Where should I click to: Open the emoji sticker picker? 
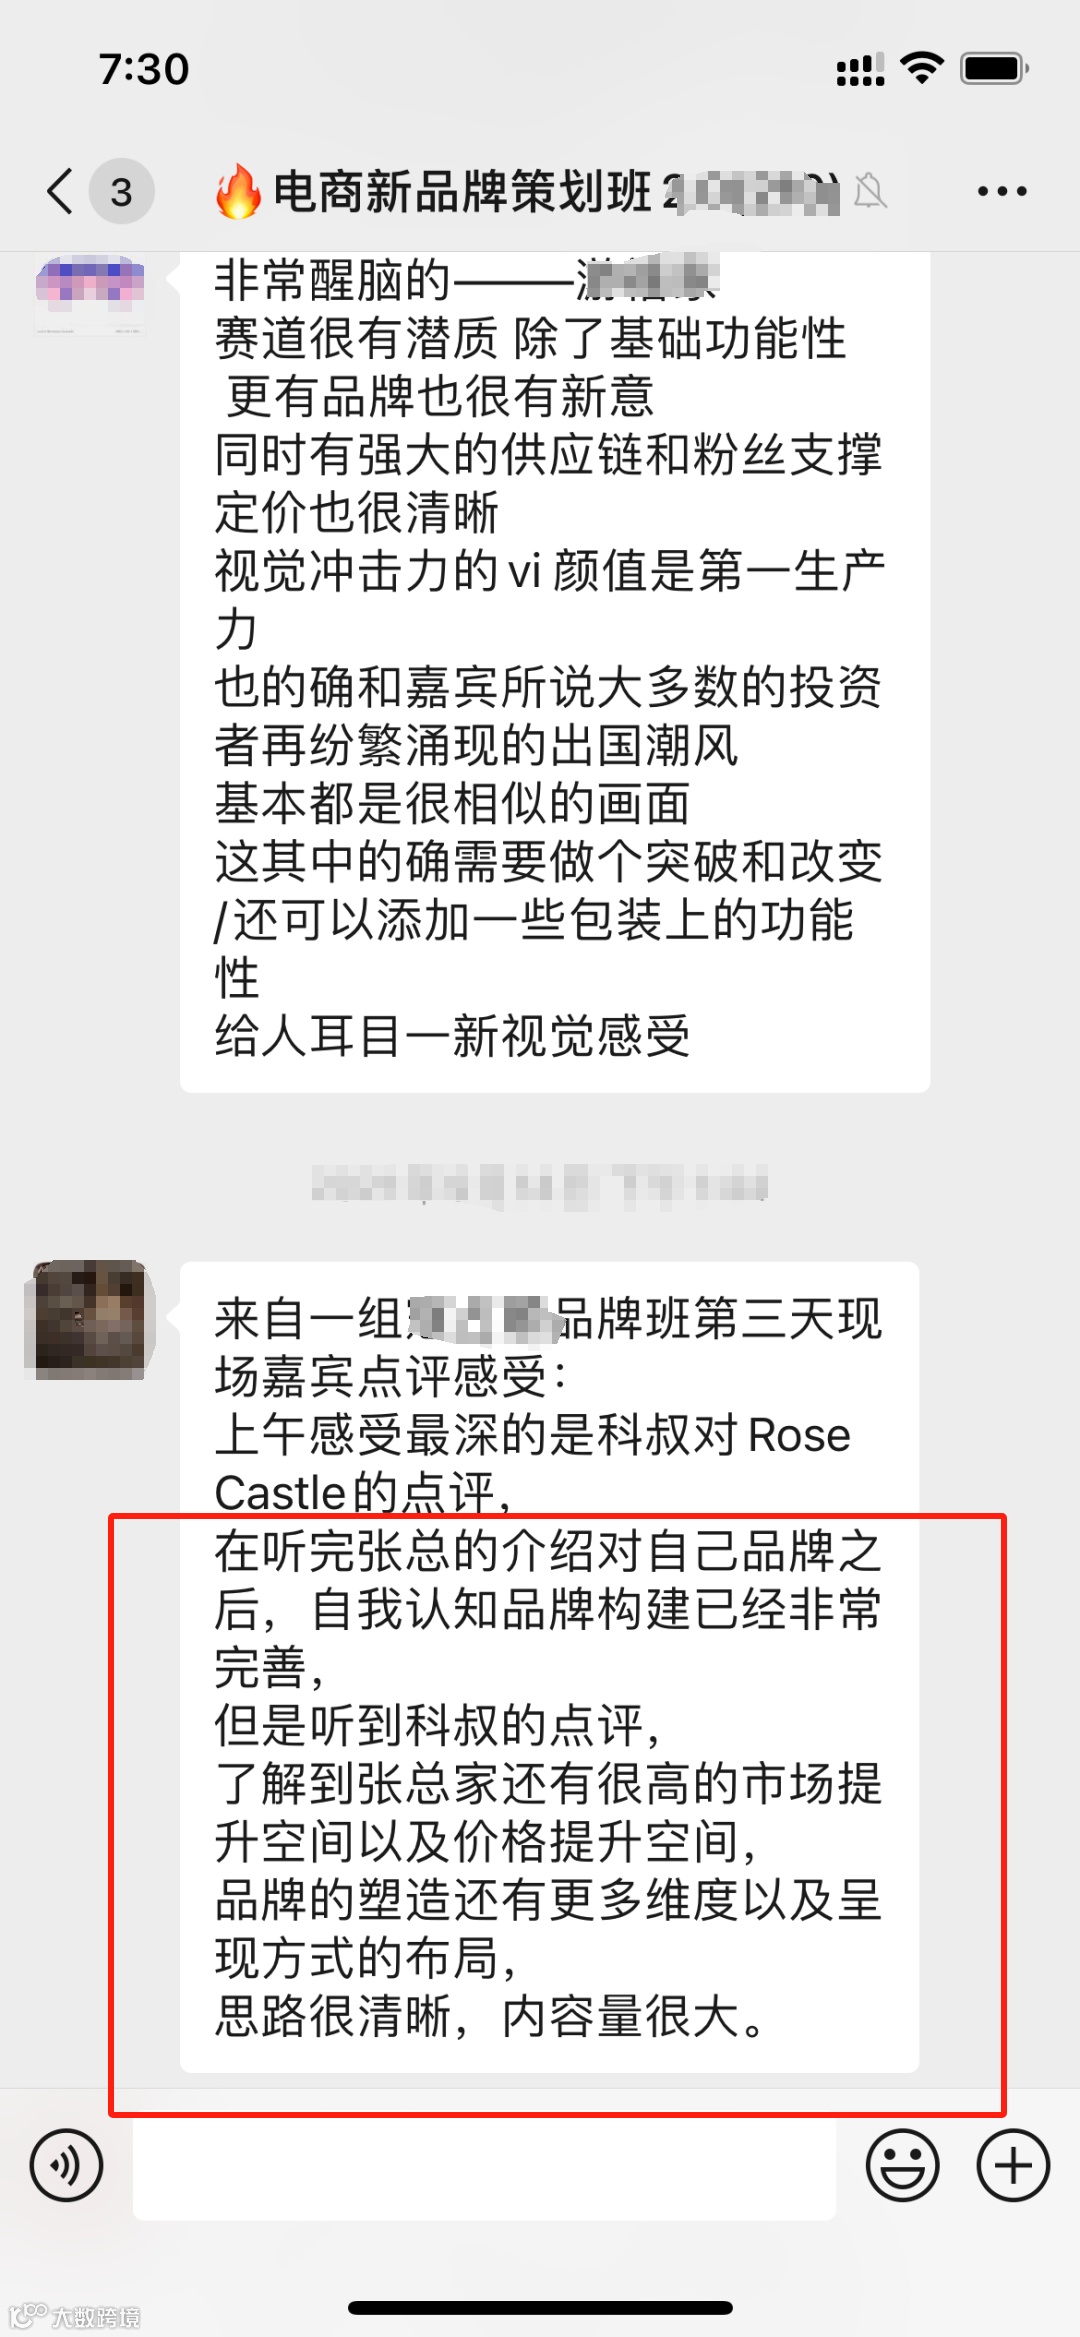click(902, 2166)
